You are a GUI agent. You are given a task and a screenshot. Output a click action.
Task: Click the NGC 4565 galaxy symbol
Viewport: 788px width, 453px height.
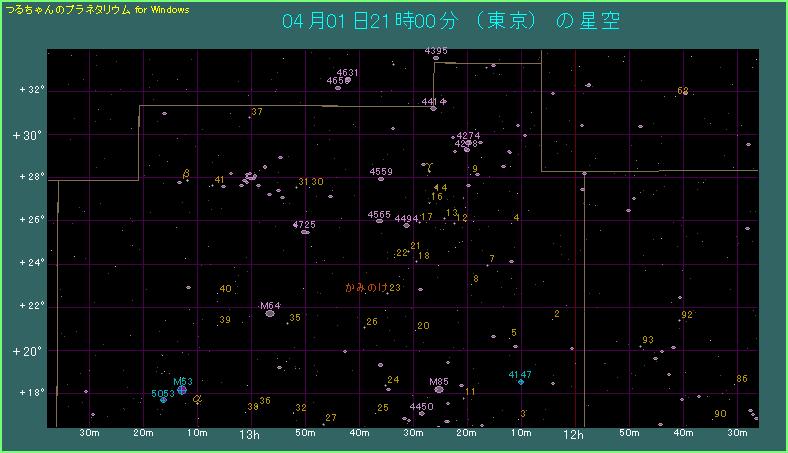coord(380,221)
